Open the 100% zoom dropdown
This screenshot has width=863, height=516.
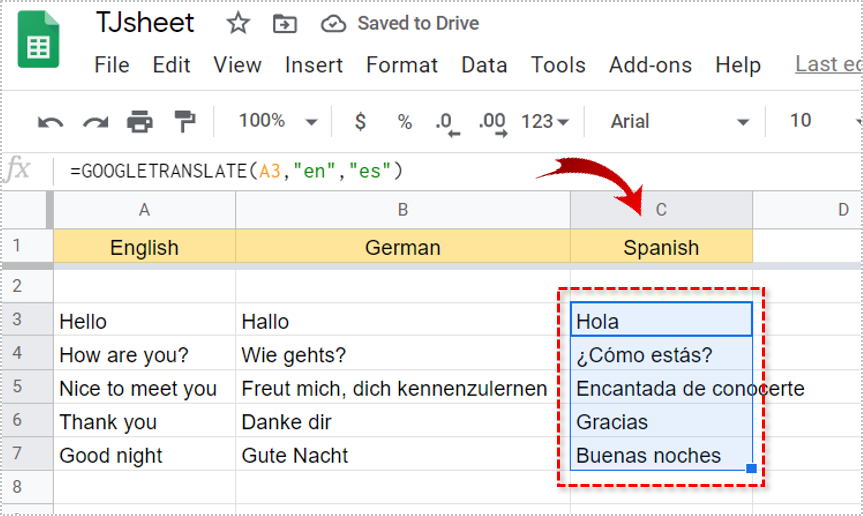(x=278, y=121)
